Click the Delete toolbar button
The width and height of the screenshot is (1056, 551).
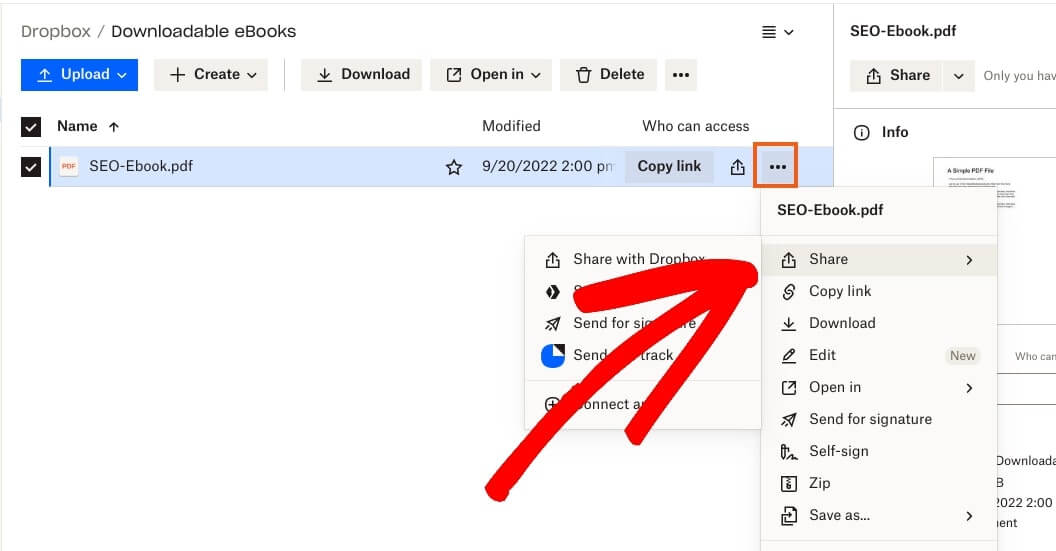coord(608,75)
